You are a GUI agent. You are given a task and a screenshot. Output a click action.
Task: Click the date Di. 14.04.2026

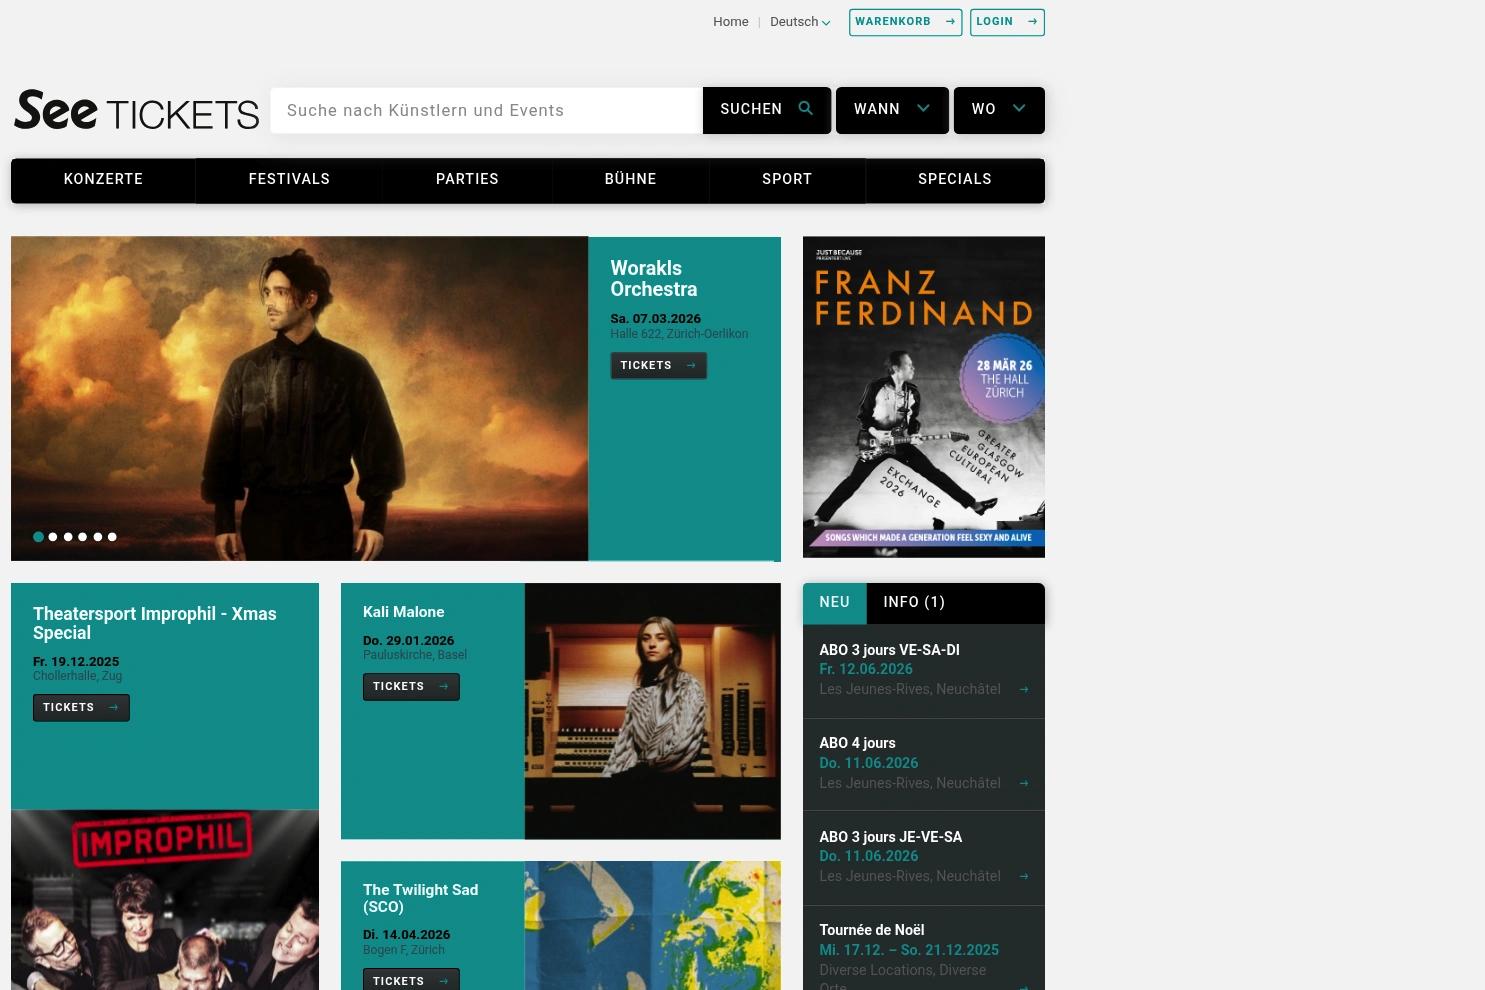coord(406,935)
